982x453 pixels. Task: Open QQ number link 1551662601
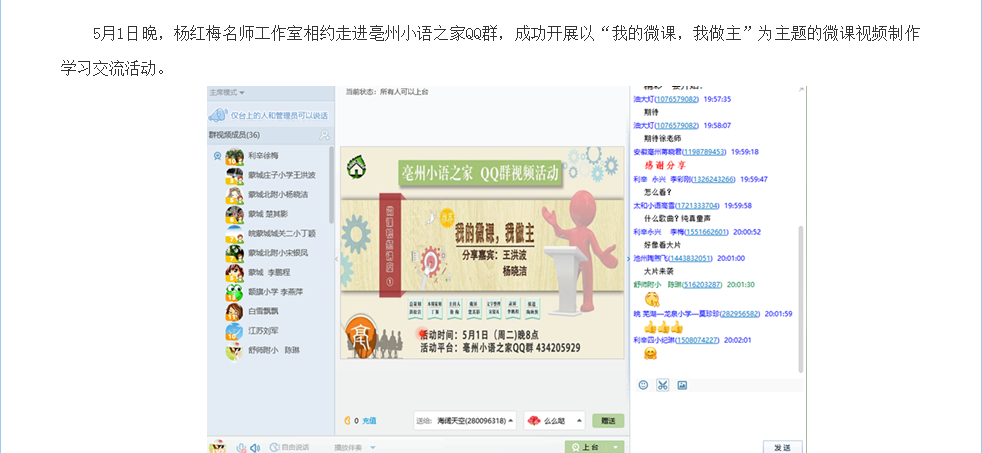click(706, 231)
